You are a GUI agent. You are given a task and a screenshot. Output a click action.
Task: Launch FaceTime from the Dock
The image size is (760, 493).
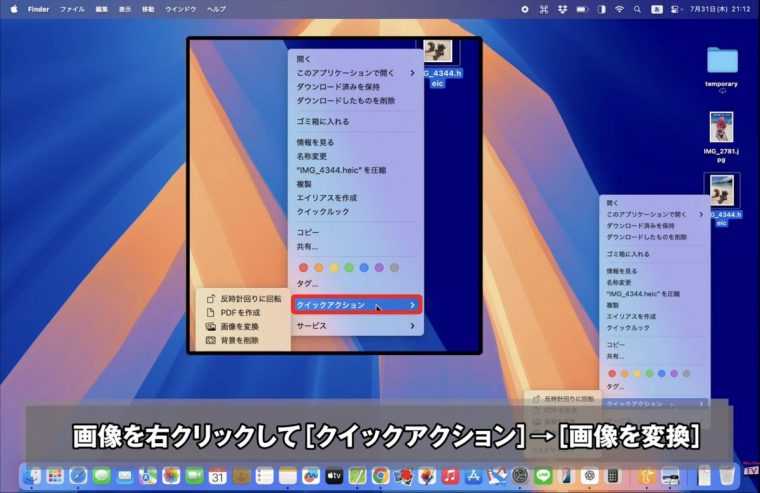[x=194, y=476]
